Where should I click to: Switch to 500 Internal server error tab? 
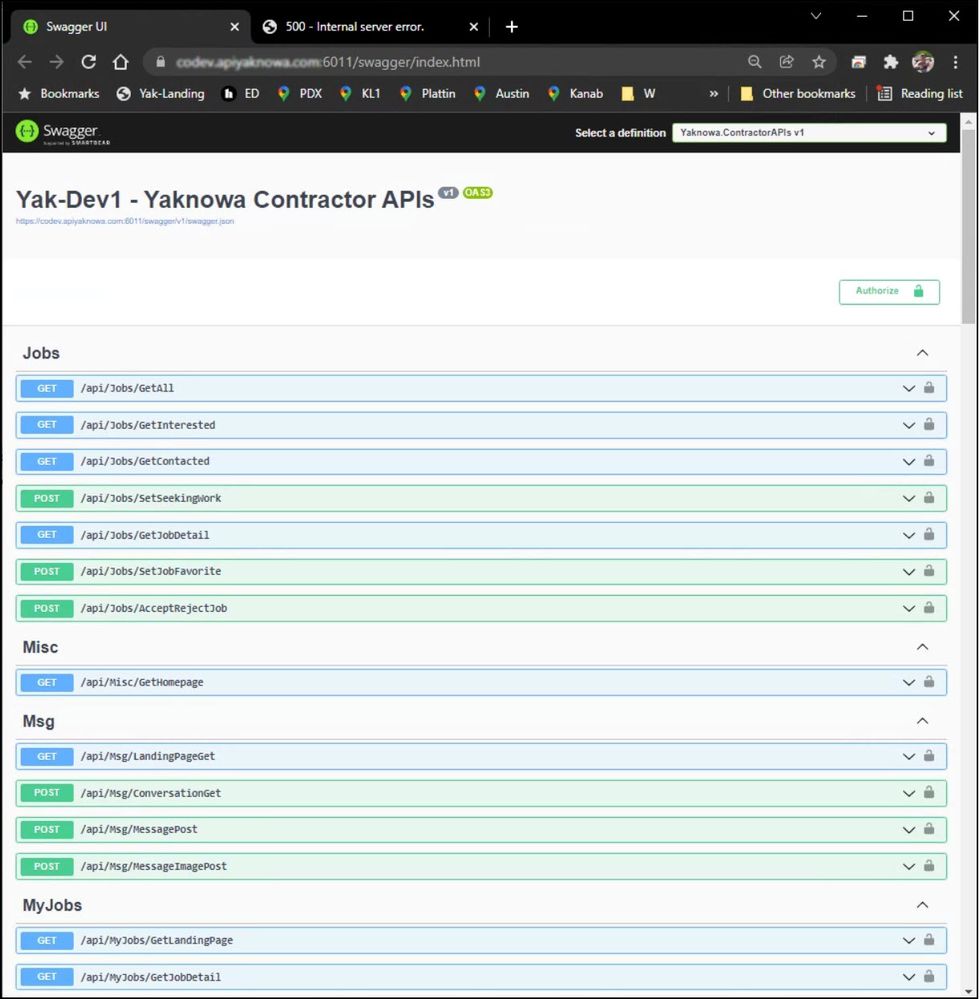click(355, 27)
